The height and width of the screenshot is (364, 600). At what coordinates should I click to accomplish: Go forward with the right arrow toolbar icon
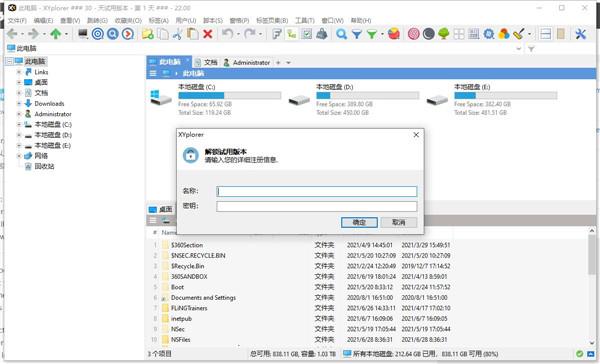tap(34, 34)
